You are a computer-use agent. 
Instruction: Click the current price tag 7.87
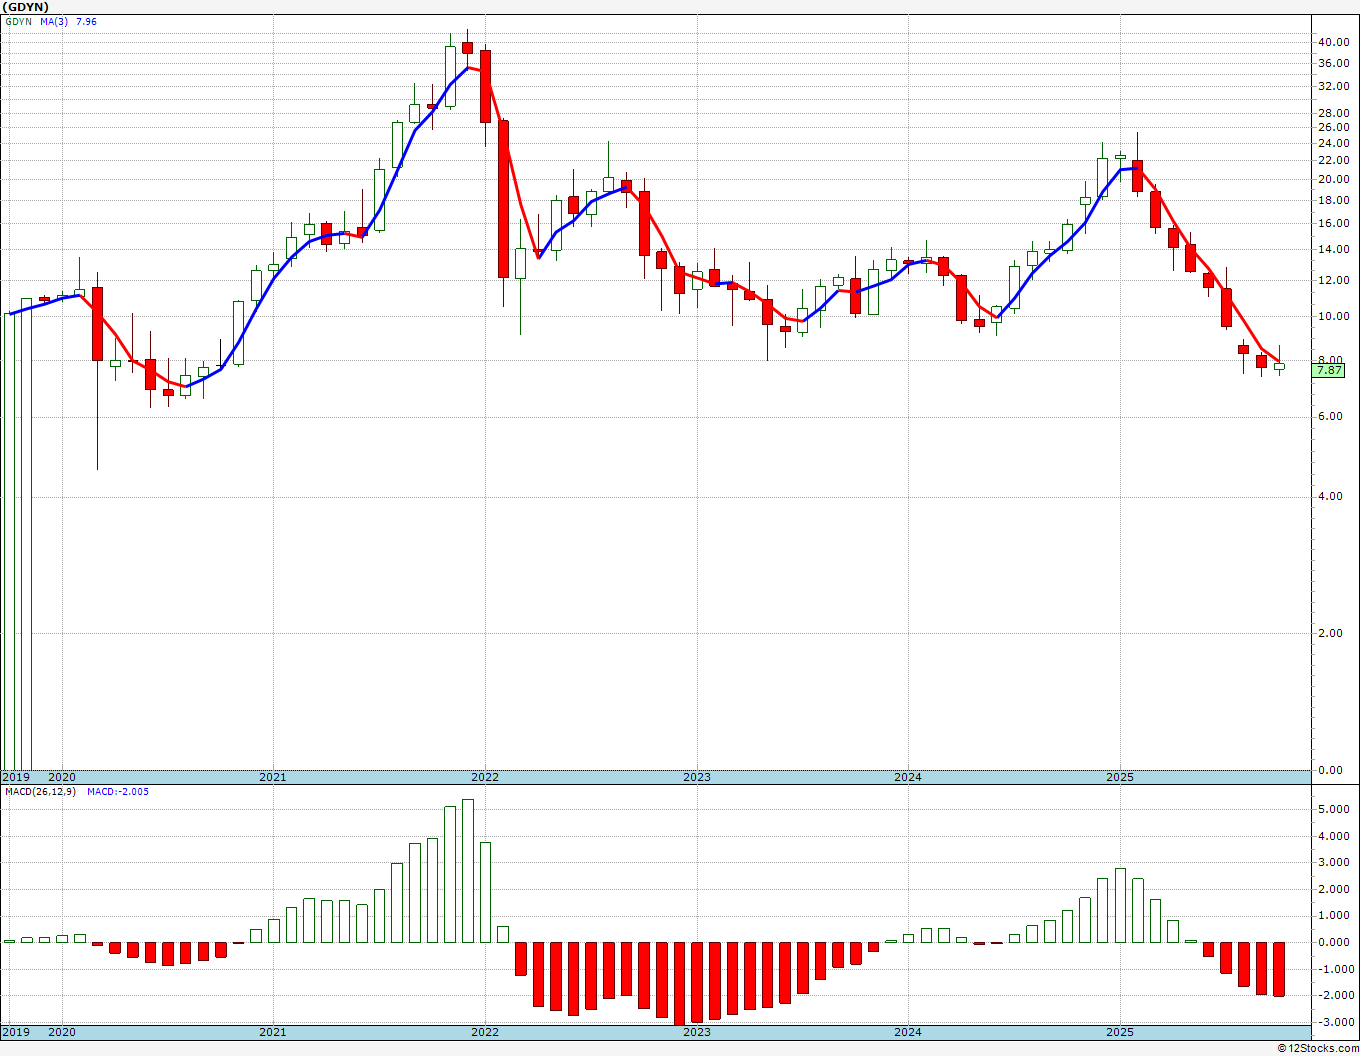point(1329,370)
